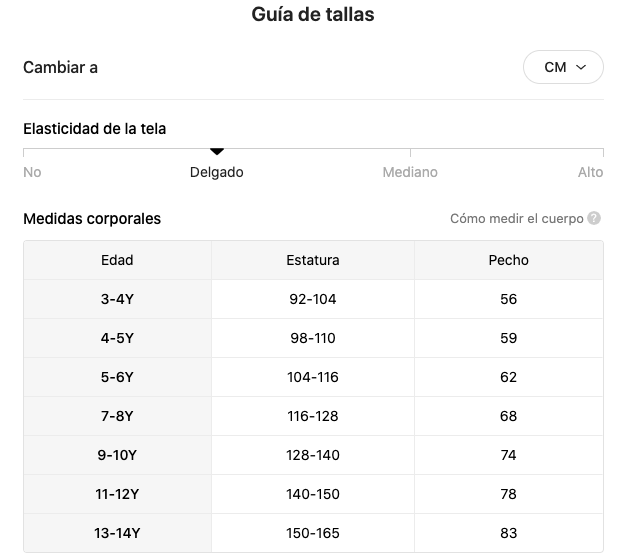Select the 9-10Y size row

tap(313, 455)
